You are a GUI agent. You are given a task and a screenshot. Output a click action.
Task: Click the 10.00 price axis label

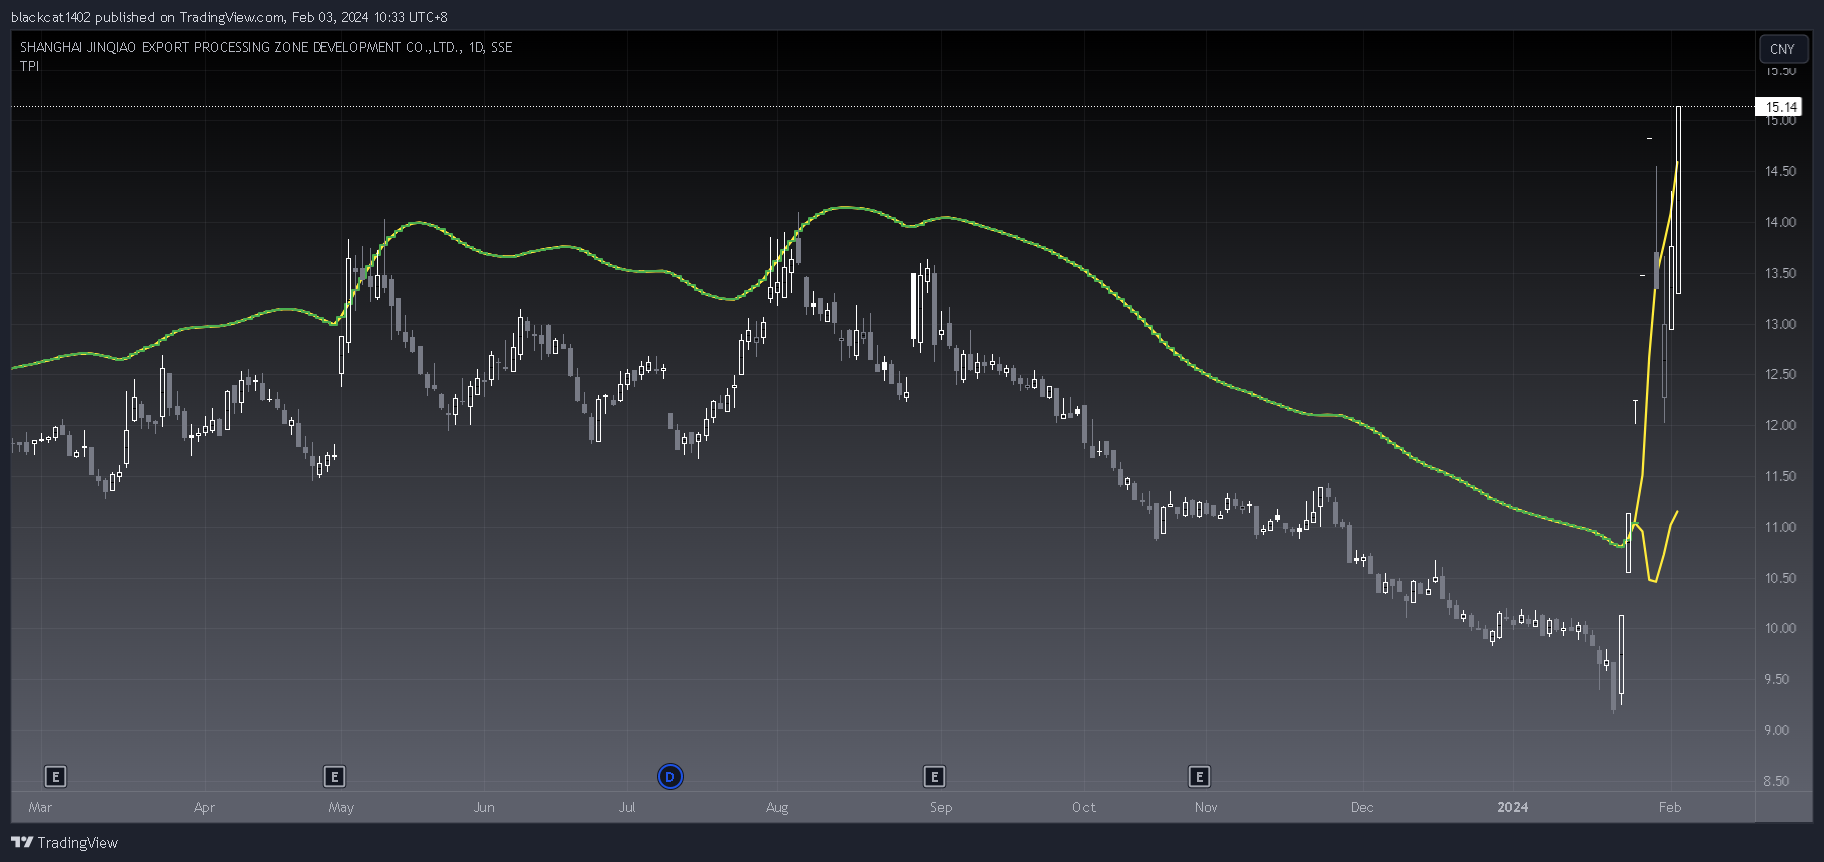tap(1780, 628)
